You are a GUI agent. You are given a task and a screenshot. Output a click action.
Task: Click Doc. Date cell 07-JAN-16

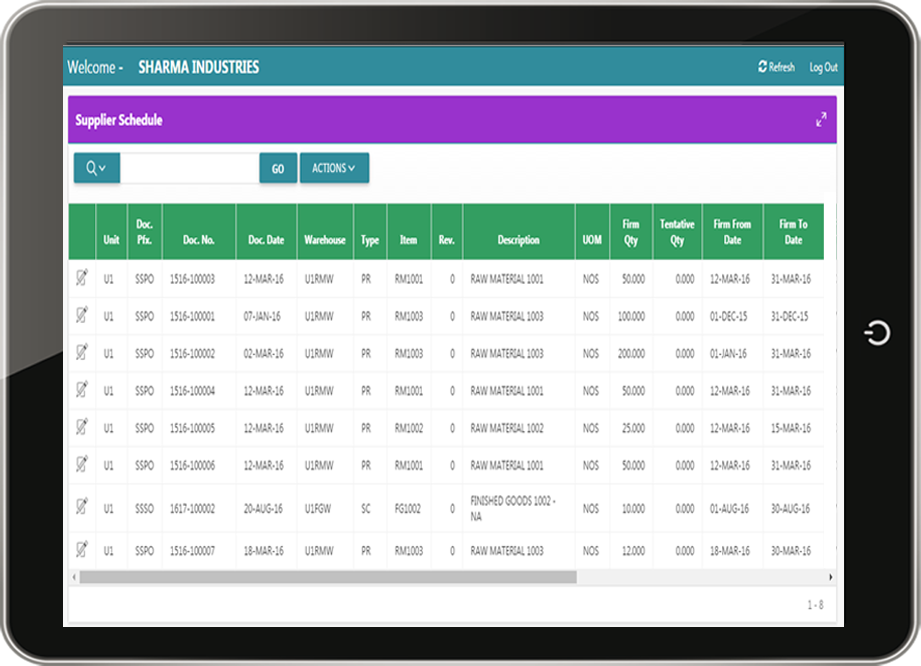[x=262, y=317]
